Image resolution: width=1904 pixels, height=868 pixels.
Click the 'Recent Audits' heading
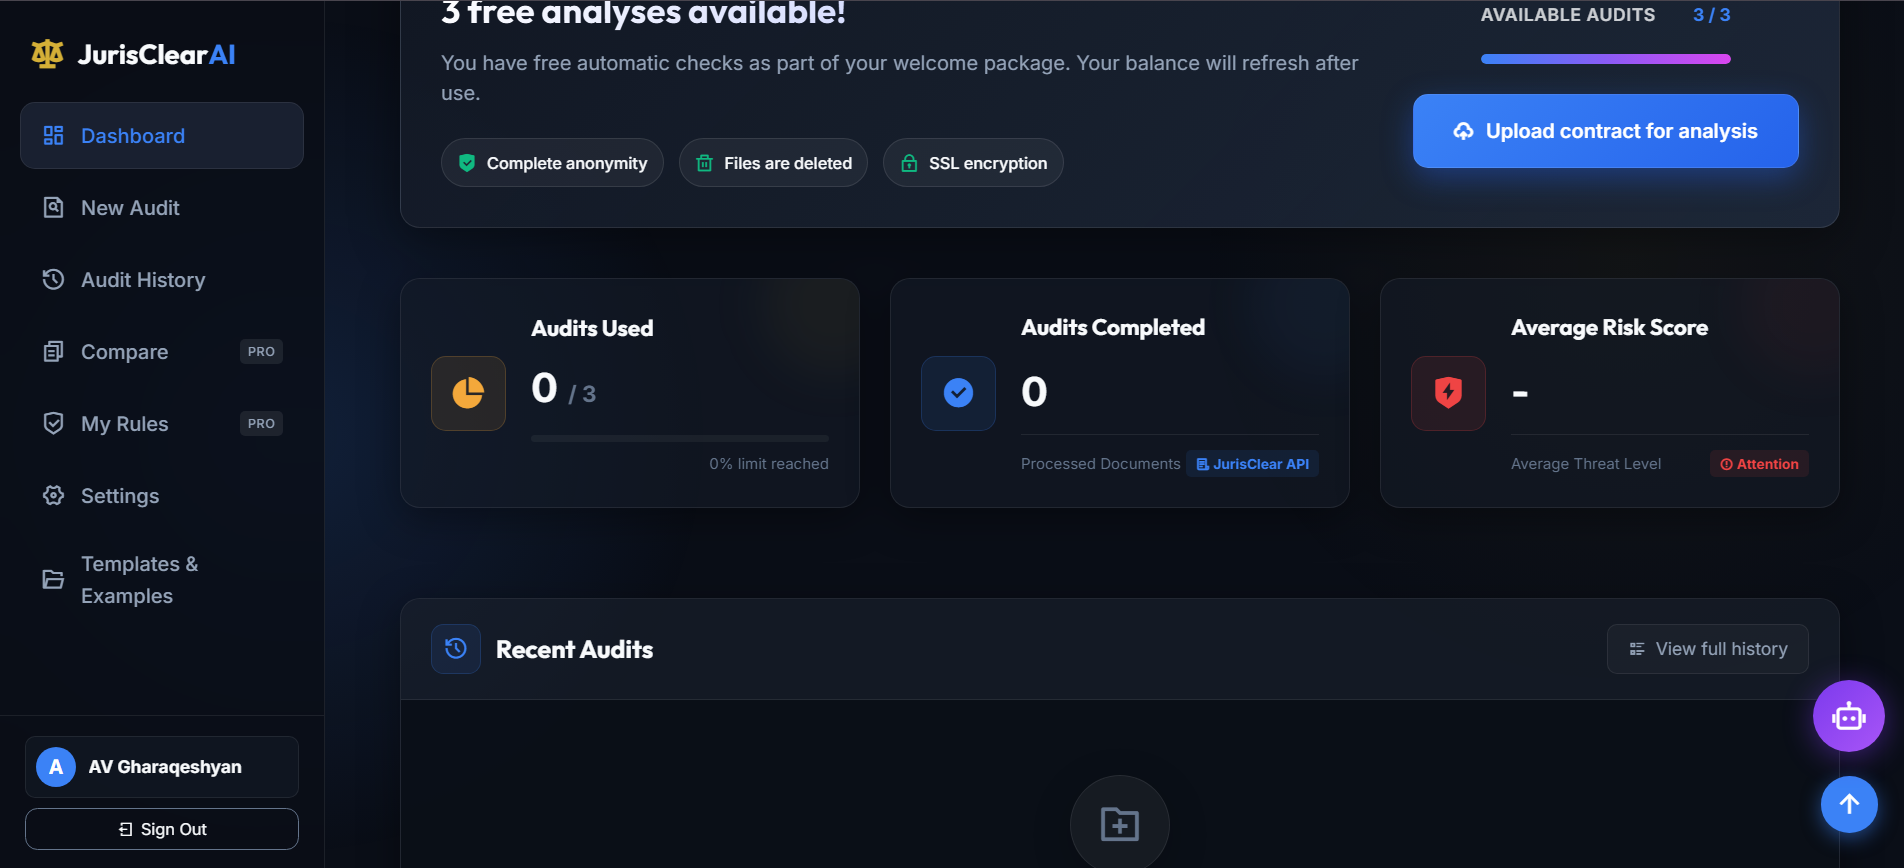574,649
